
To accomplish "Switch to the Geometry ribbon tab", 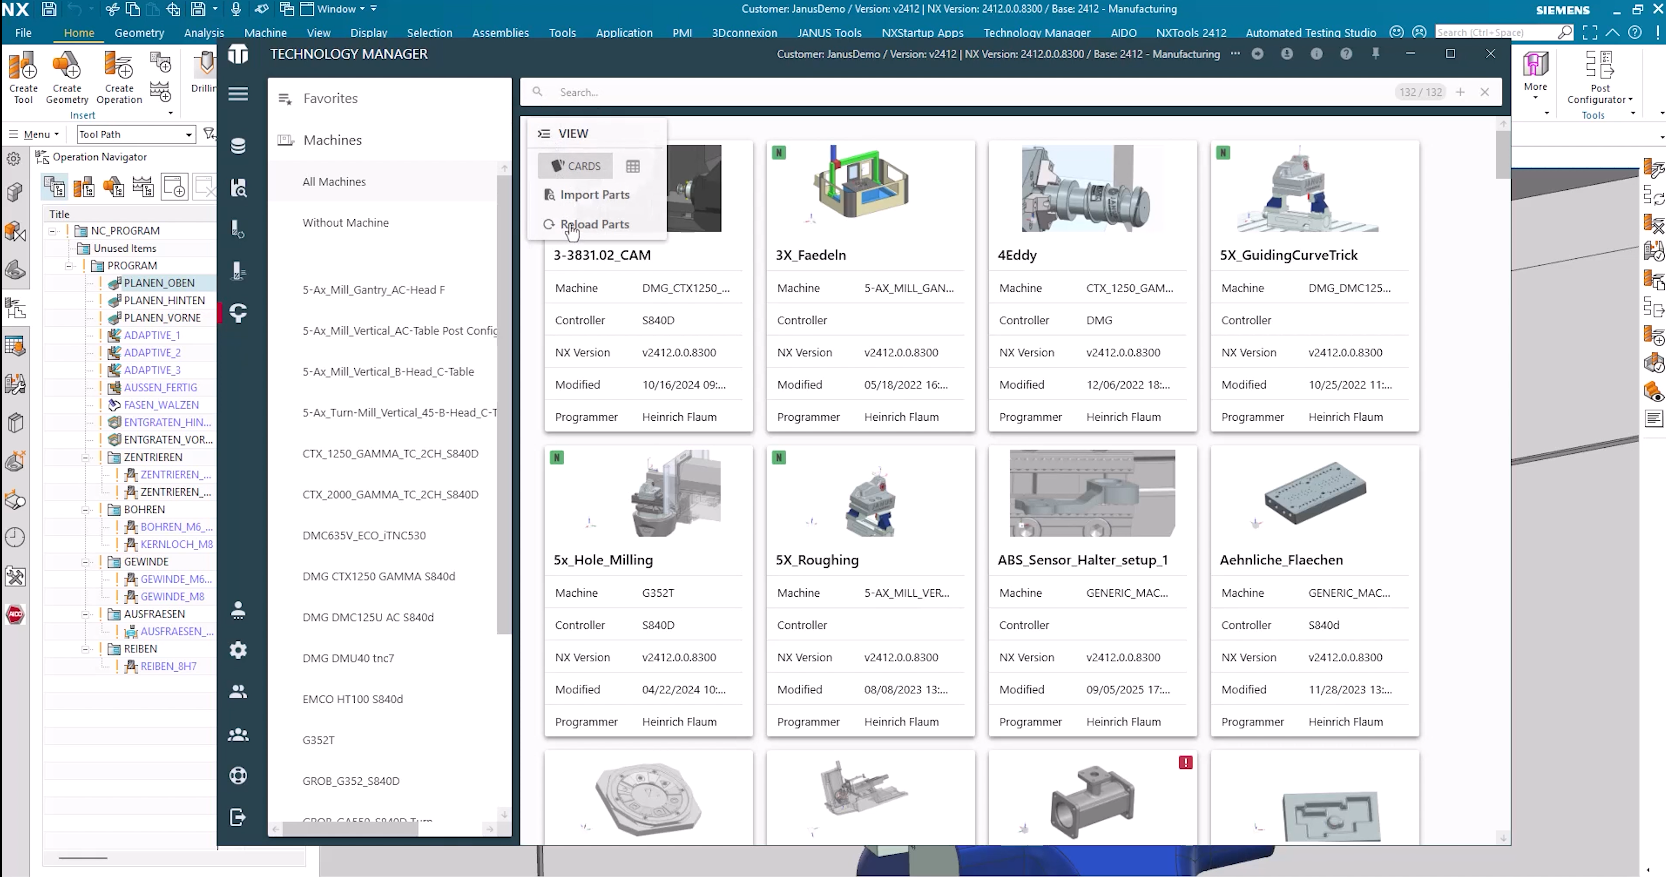I will (139, 33).
